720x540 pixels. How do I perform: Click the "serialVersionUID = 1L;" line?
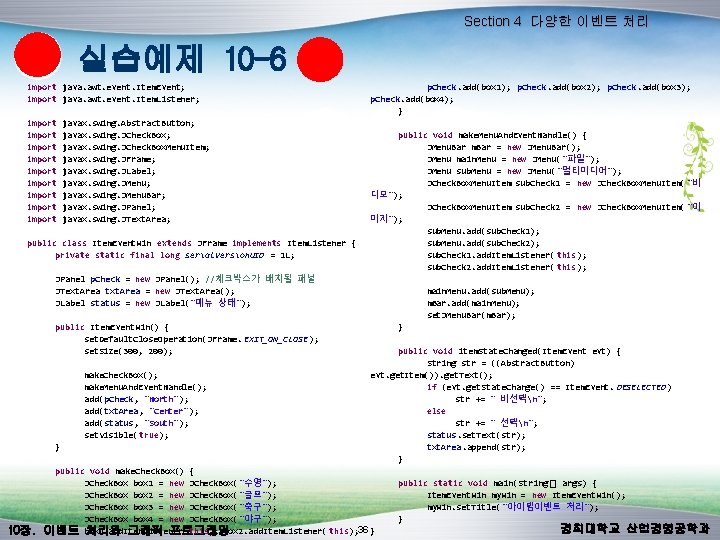175,255
